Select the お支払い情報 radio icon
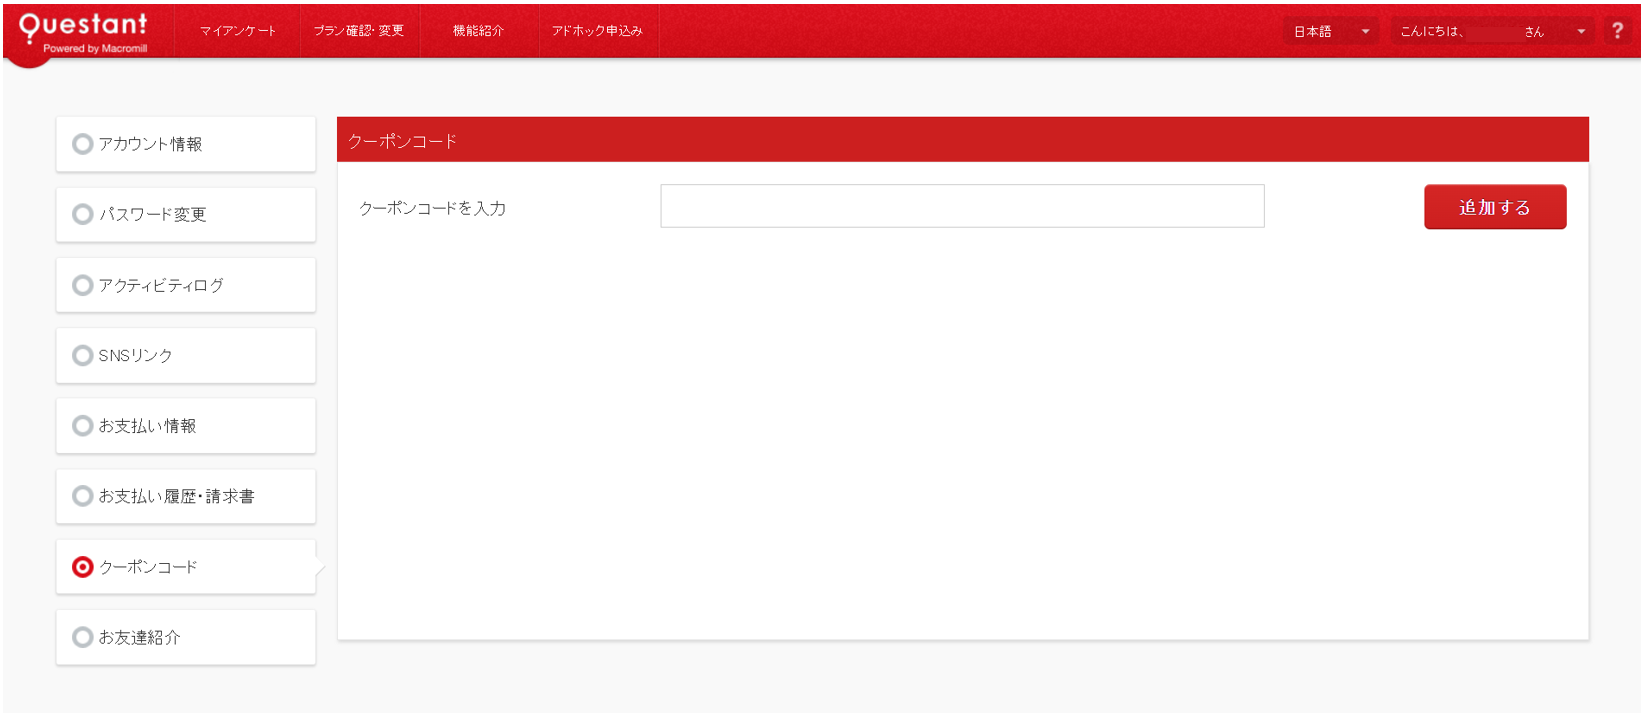The width and height of the screenshot is (1643, 713). click(83, 426)
